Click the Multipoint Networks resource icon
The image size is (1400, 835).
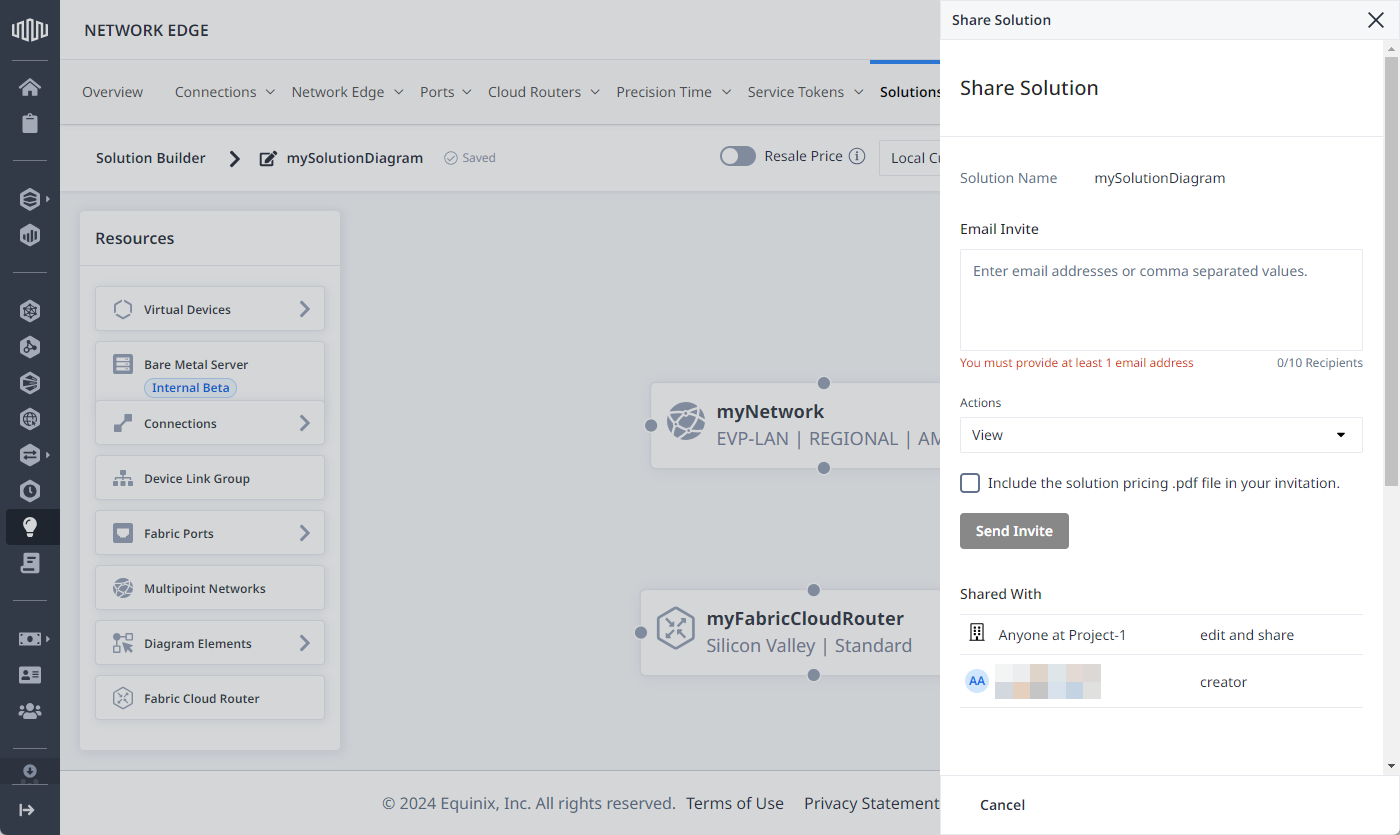point(123,588)
